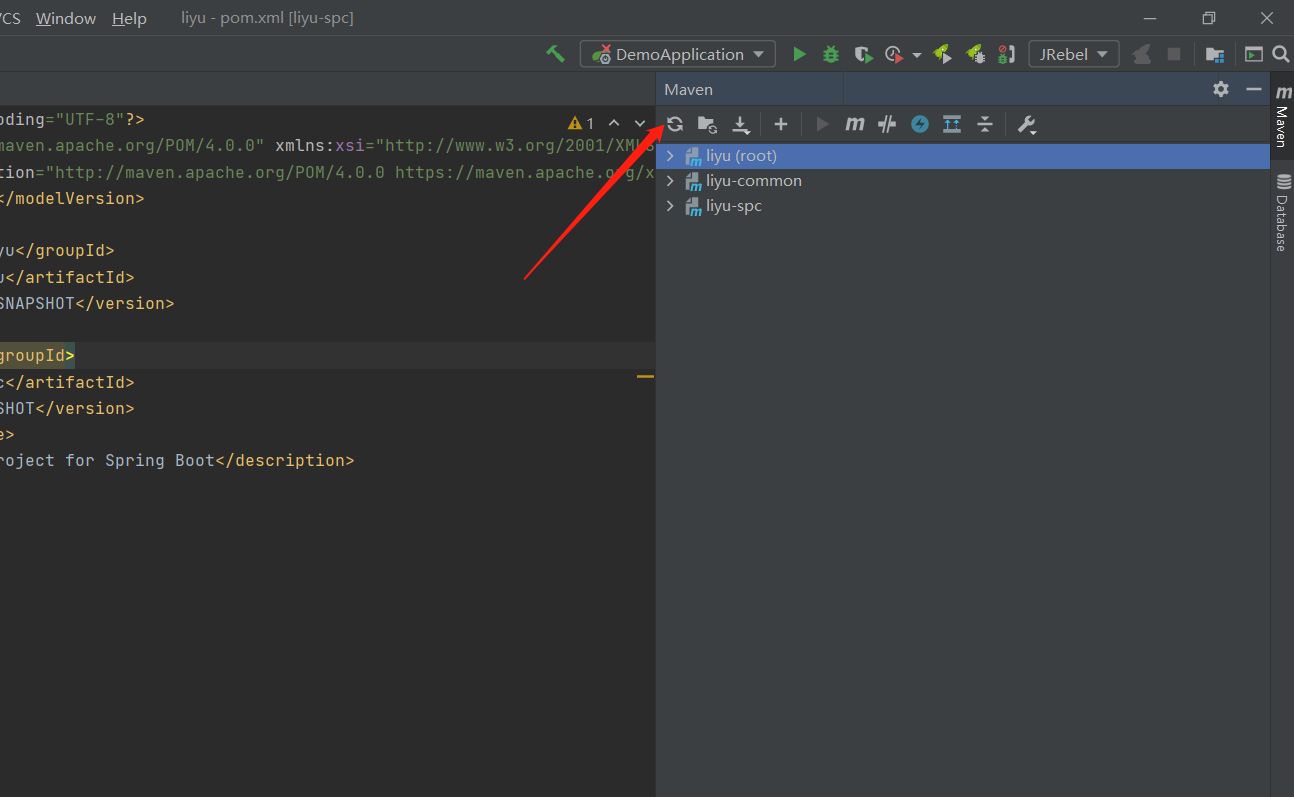This screenshot has width=1294, height=797.
Task: Click the Build Project hammer icon
Action: coord(555,54)
